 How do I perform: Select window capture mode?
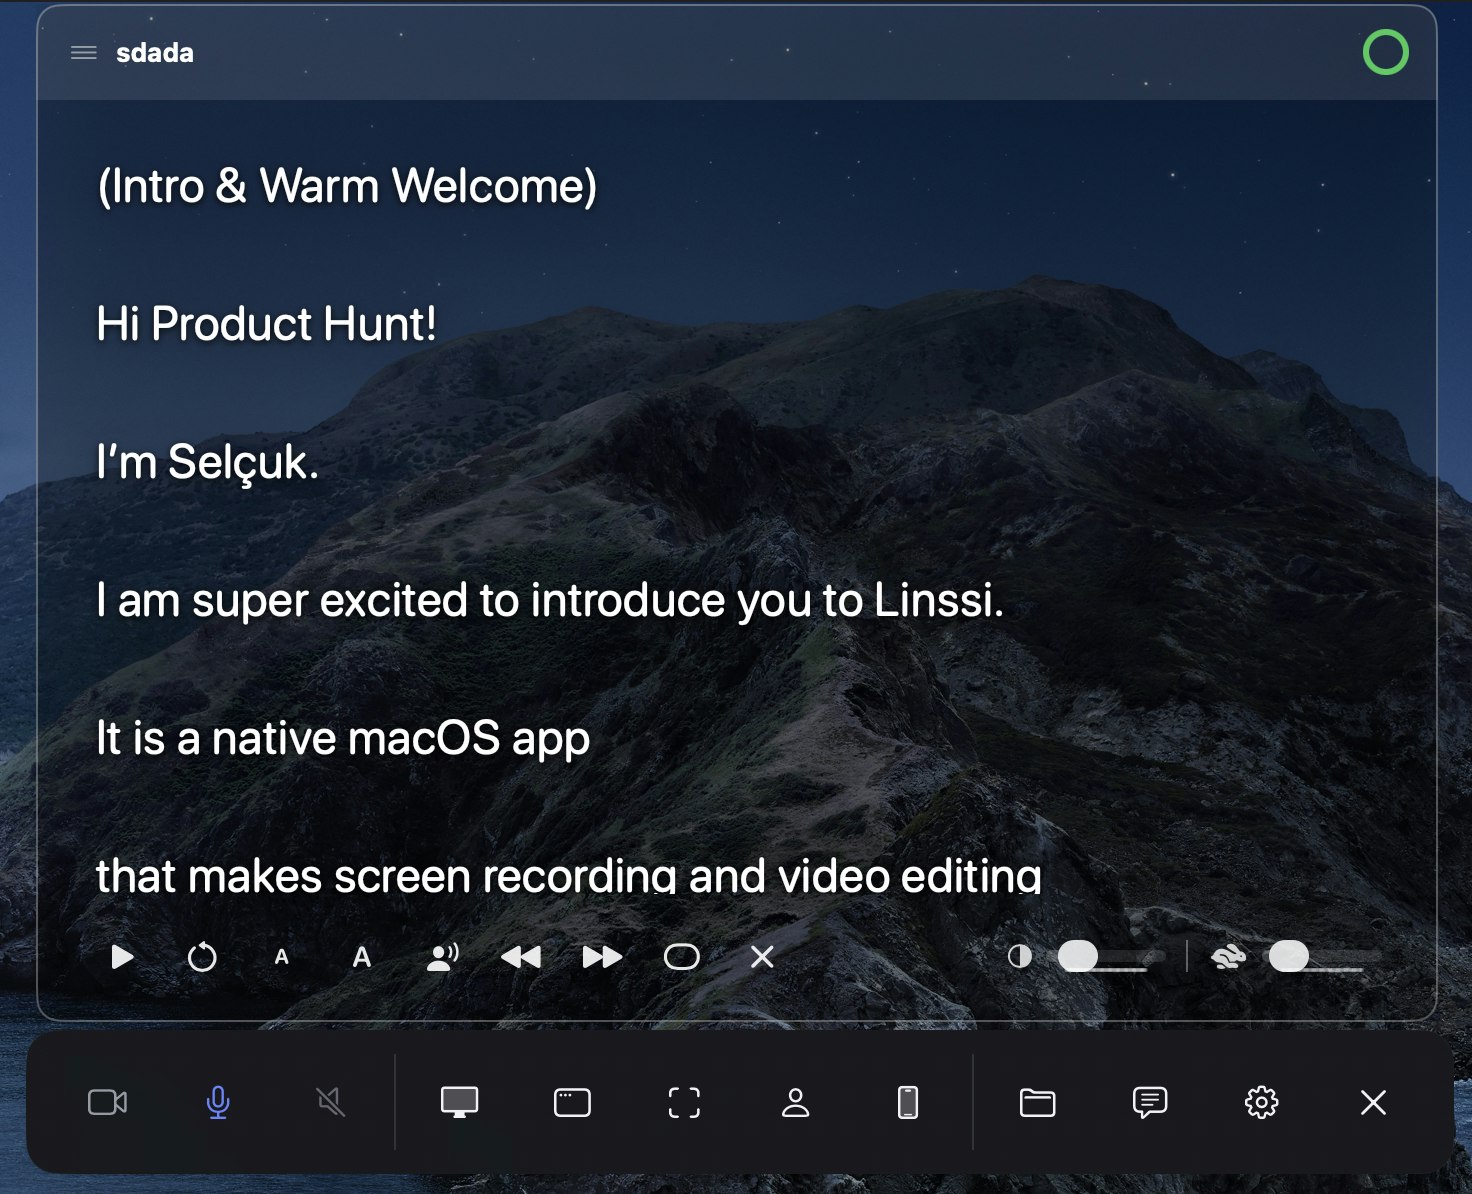(x=572, y=1103)
